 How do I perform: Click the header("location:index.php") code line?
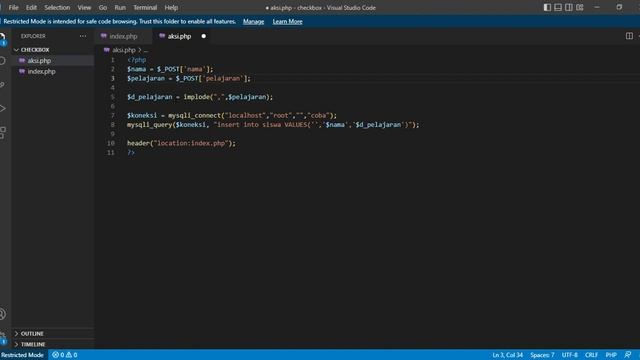181,143
